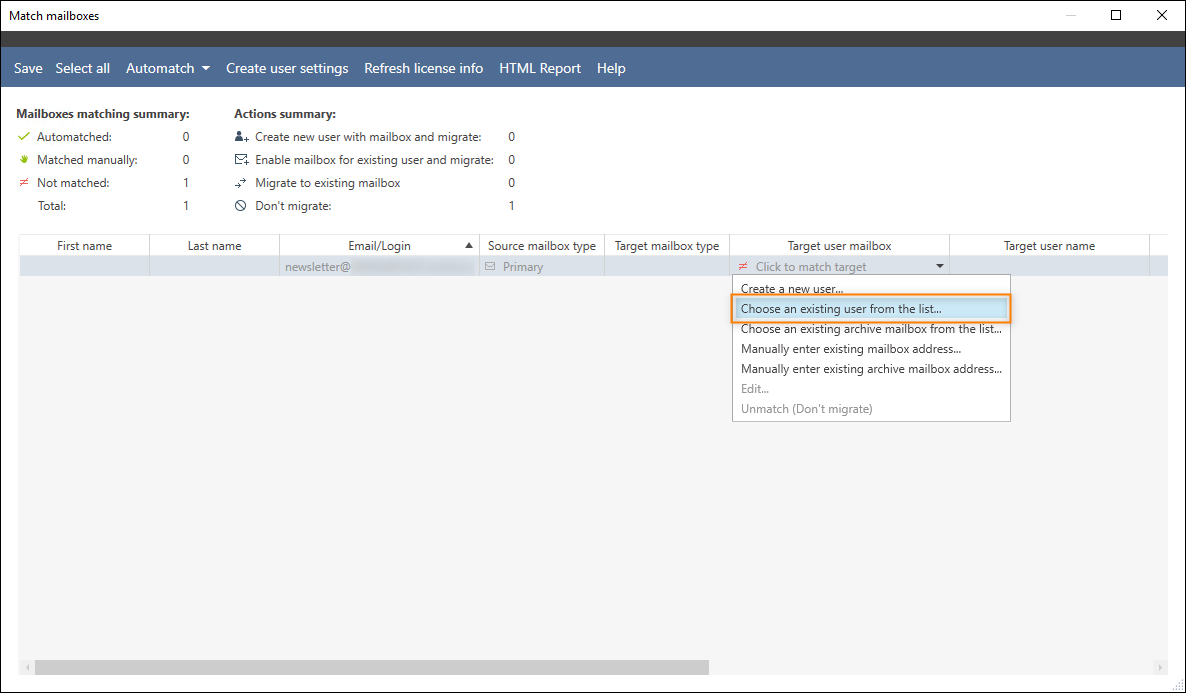Select 'Choose an existing user from the list...'
The height and width of the screenshot is (693, 1186).
[x=871, y=309]
